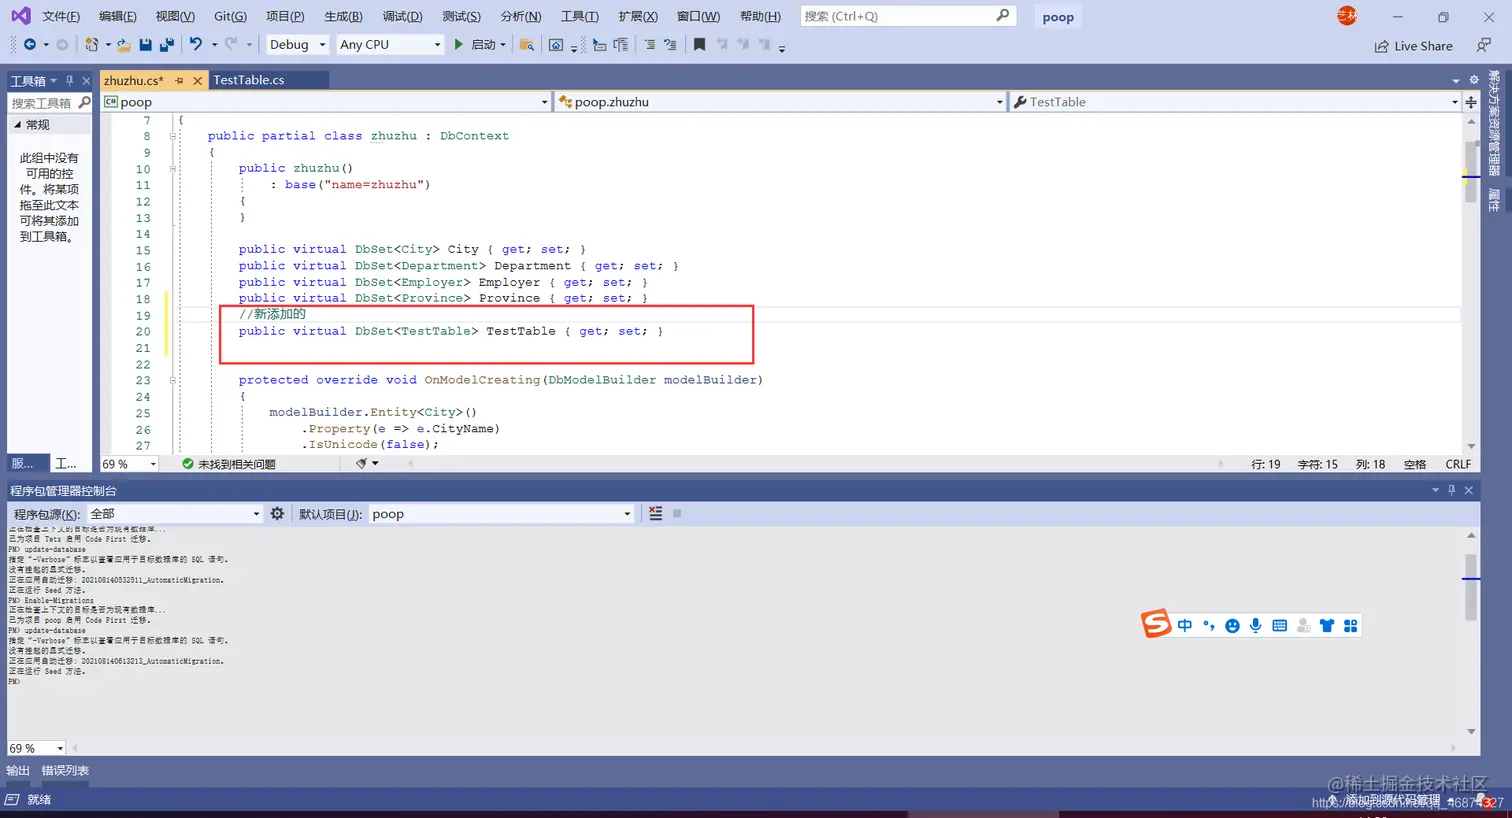The height and width of the screenshot is (818, 1512).
Task: Start debugging with the green play icon
Action: pyautogui.click(x=458, y=44)
